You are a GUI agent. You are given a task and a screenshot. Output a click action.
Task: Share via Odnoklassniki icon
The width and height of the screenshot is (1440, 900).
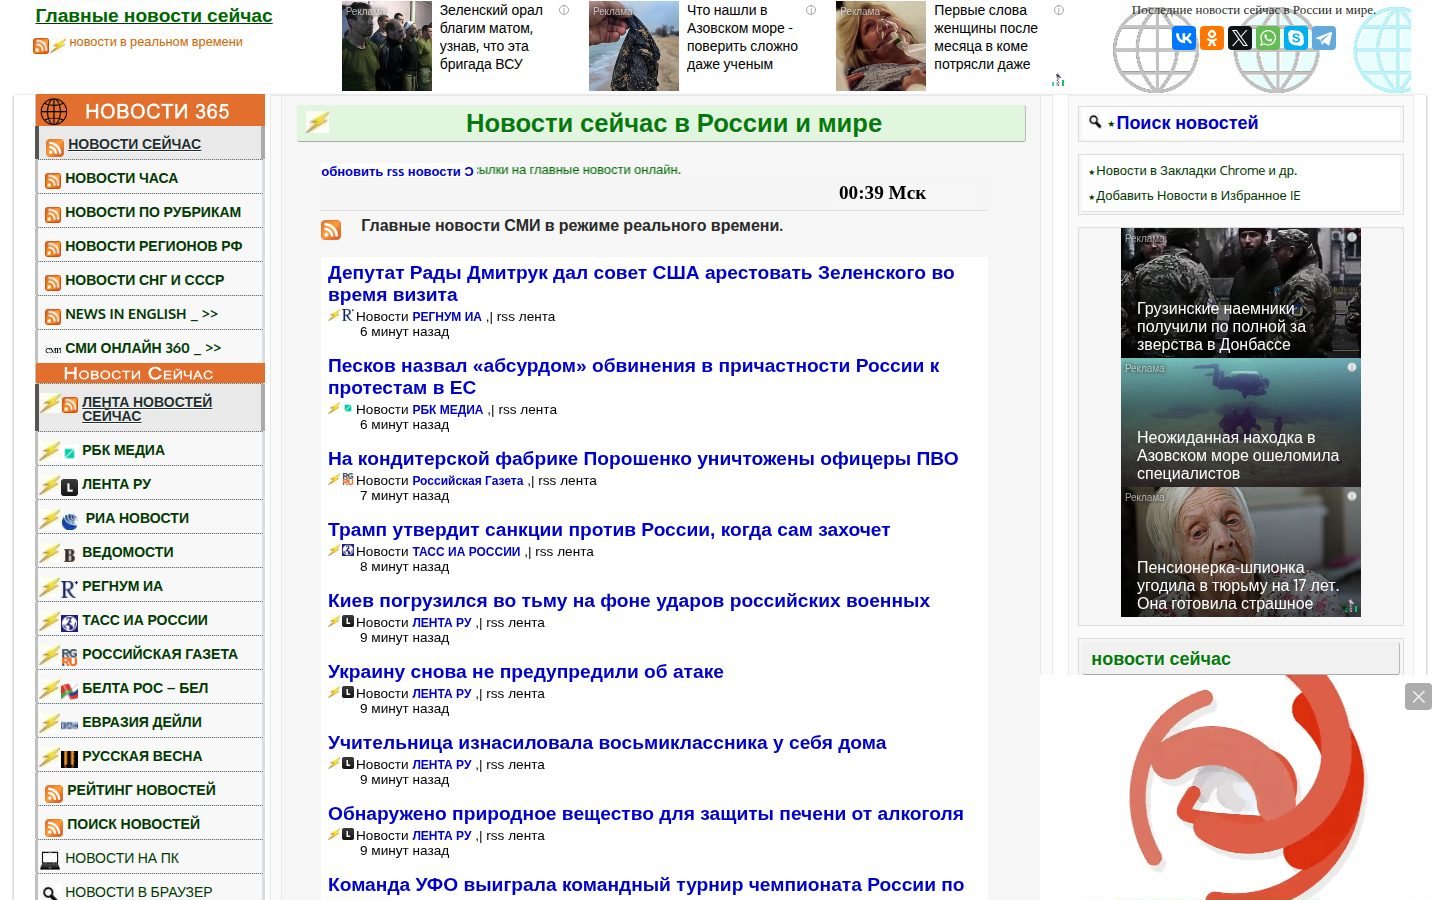click(1212, 38)
